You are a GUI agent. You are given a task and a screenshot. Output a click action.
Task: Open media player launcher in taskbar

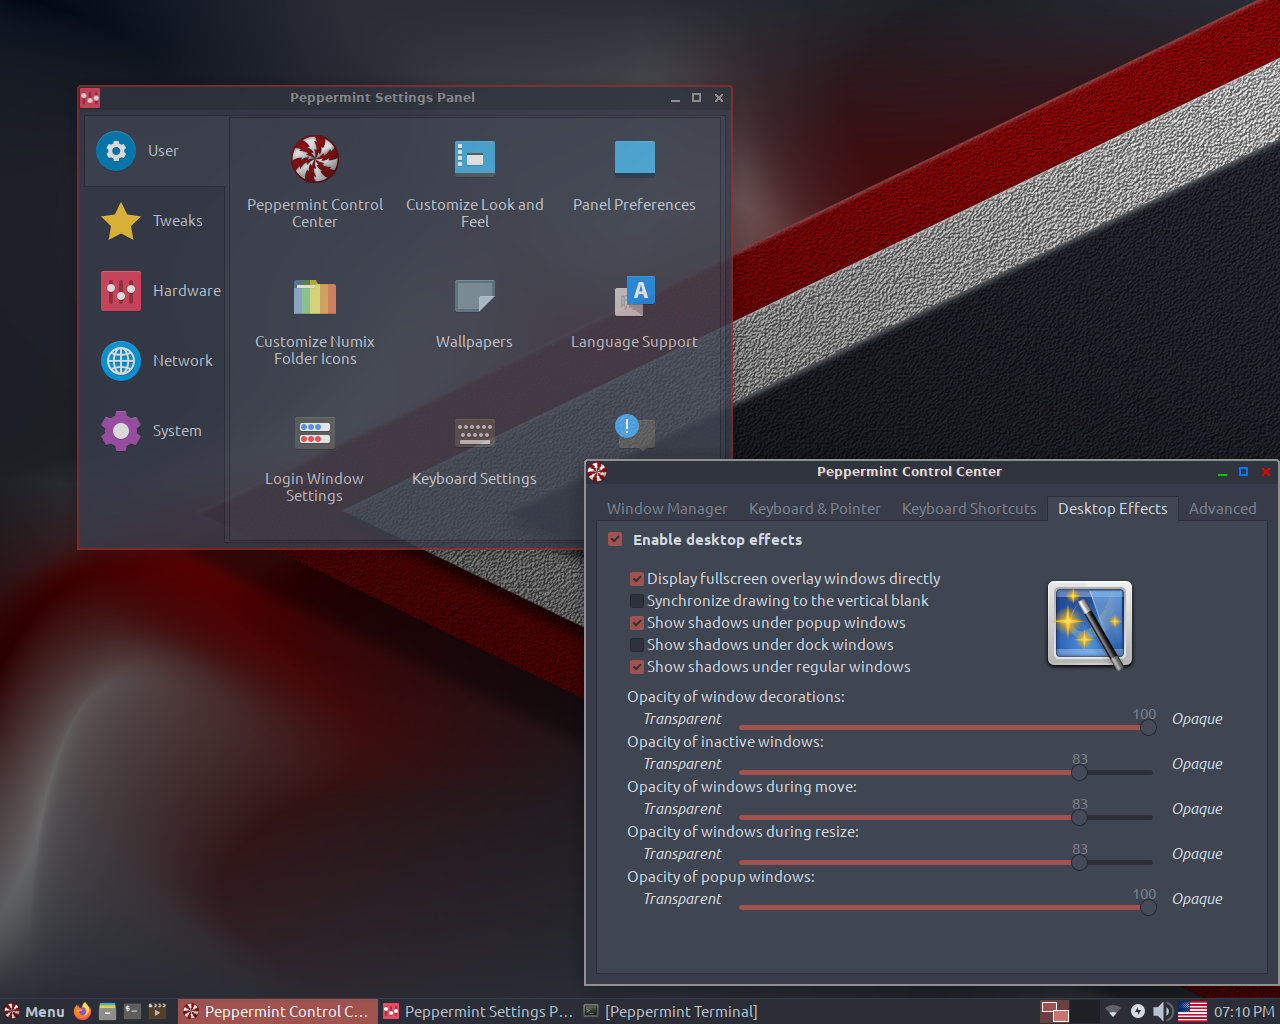157,1011
